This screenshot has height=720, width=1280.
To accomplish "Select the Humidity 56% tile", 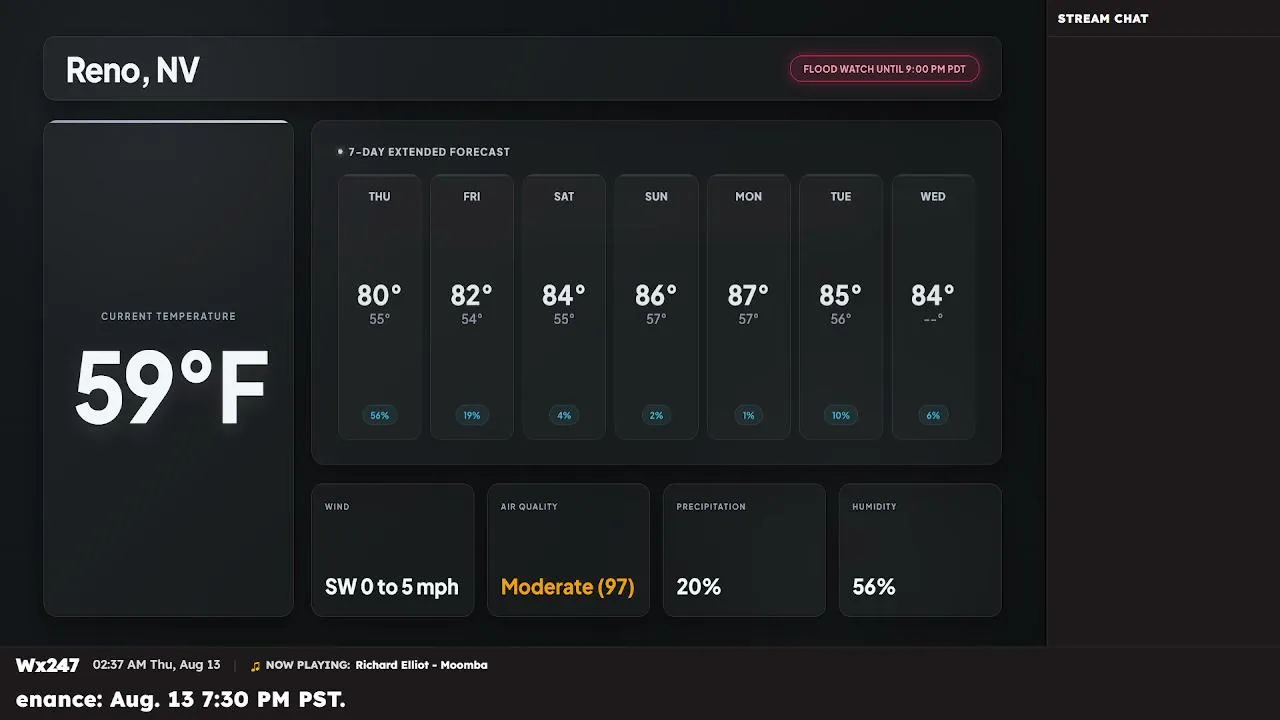I will click(920, 550).
